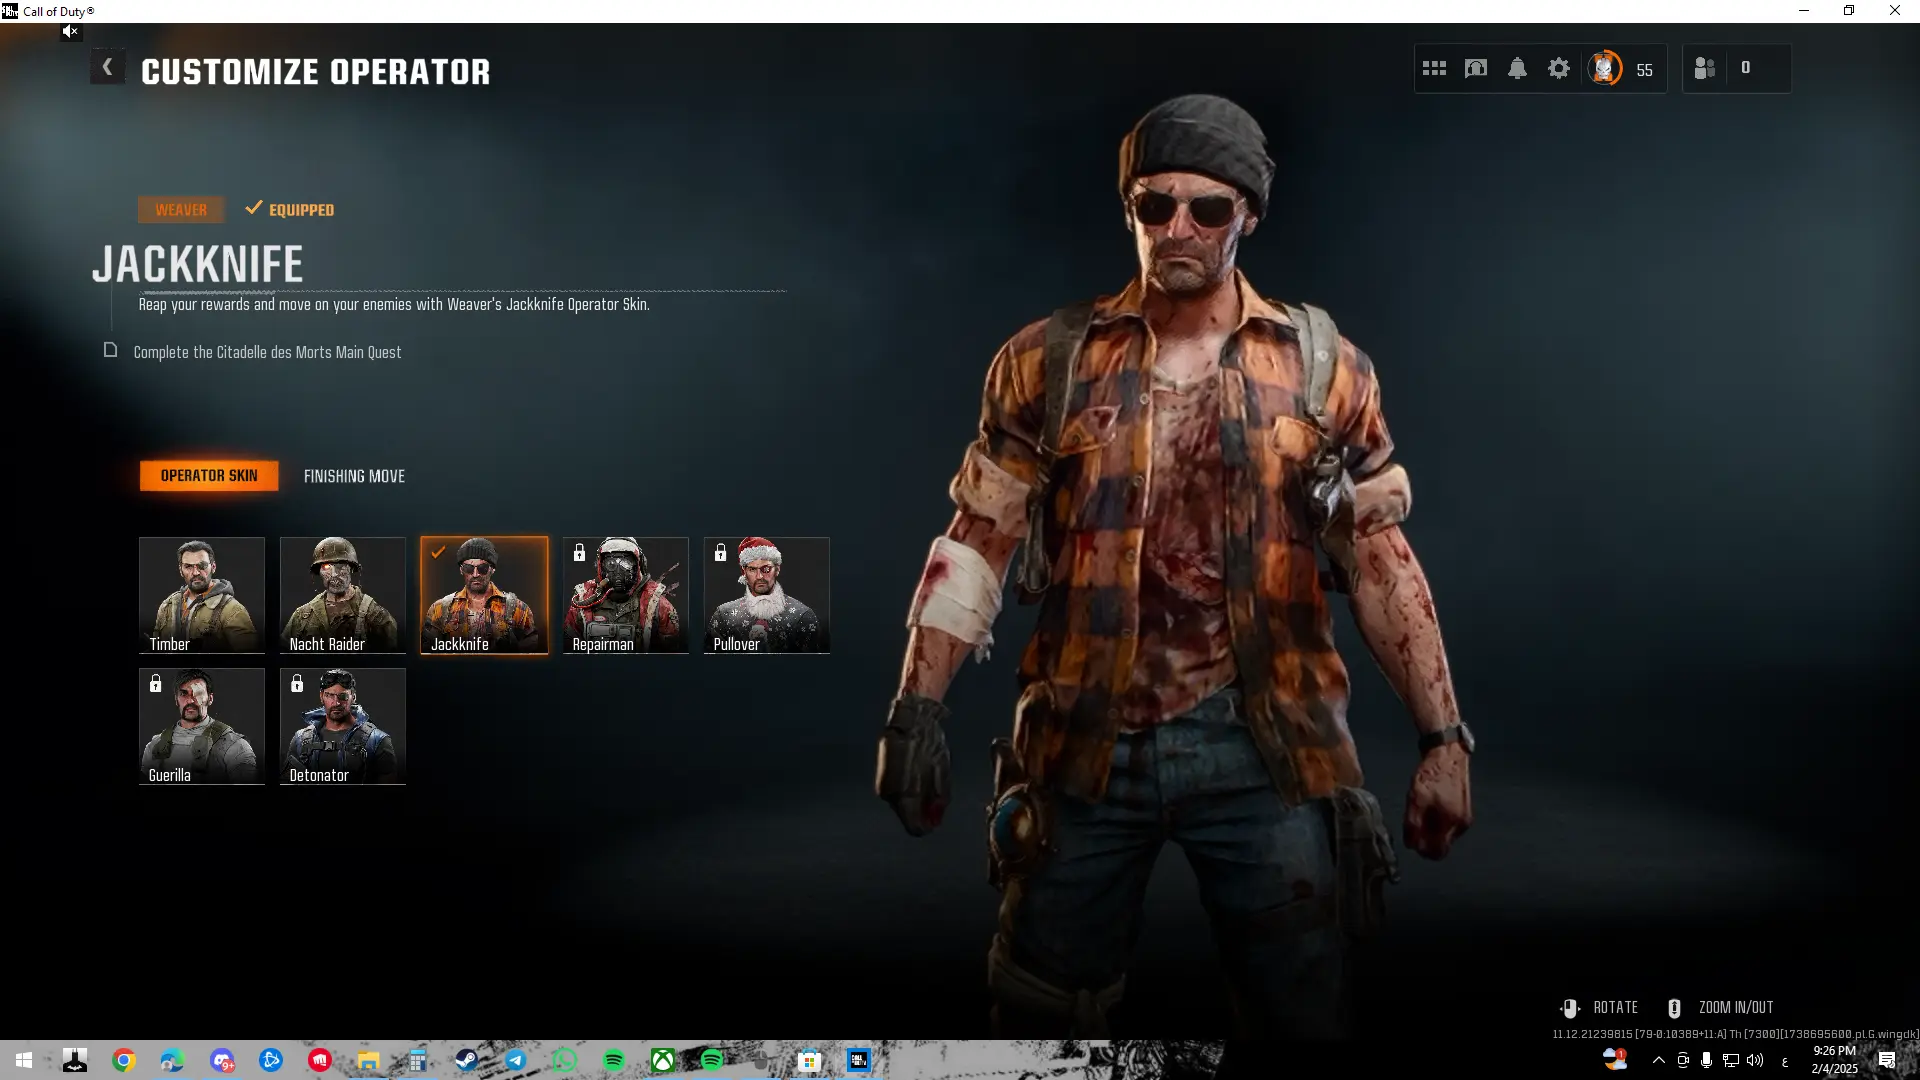Screen dimensions: 1920x1080
Task: Click the back arrow beside Customize Operator
Action: tap(107, 68)
